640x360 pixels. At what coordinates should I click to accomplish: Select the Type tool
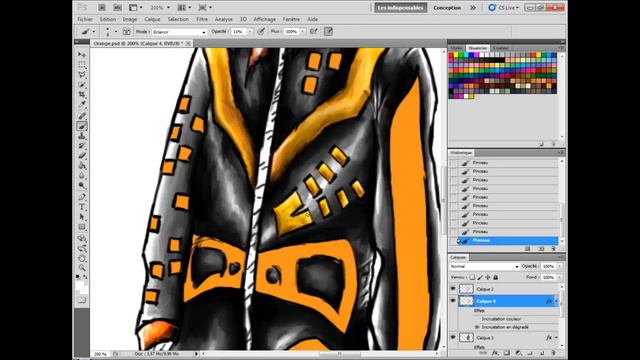(x=82, y=207)
